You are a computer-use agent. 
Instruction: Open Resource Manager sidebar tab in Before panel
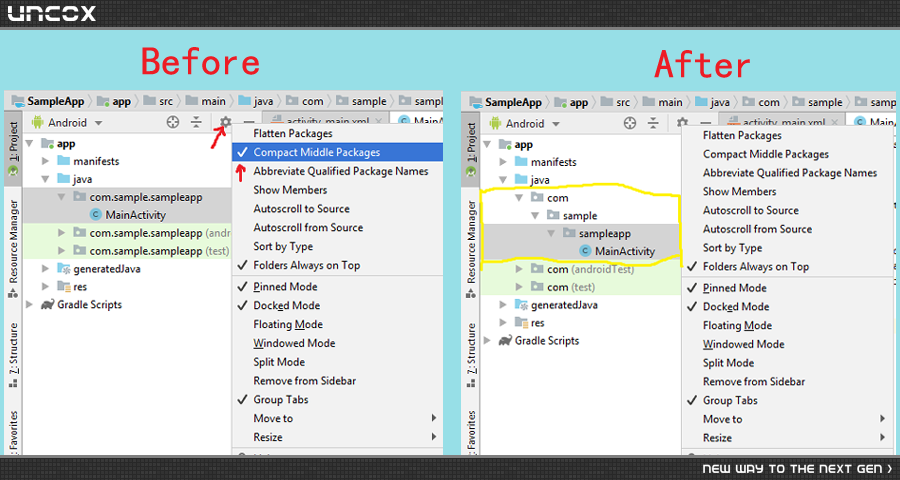pos(13,248)
